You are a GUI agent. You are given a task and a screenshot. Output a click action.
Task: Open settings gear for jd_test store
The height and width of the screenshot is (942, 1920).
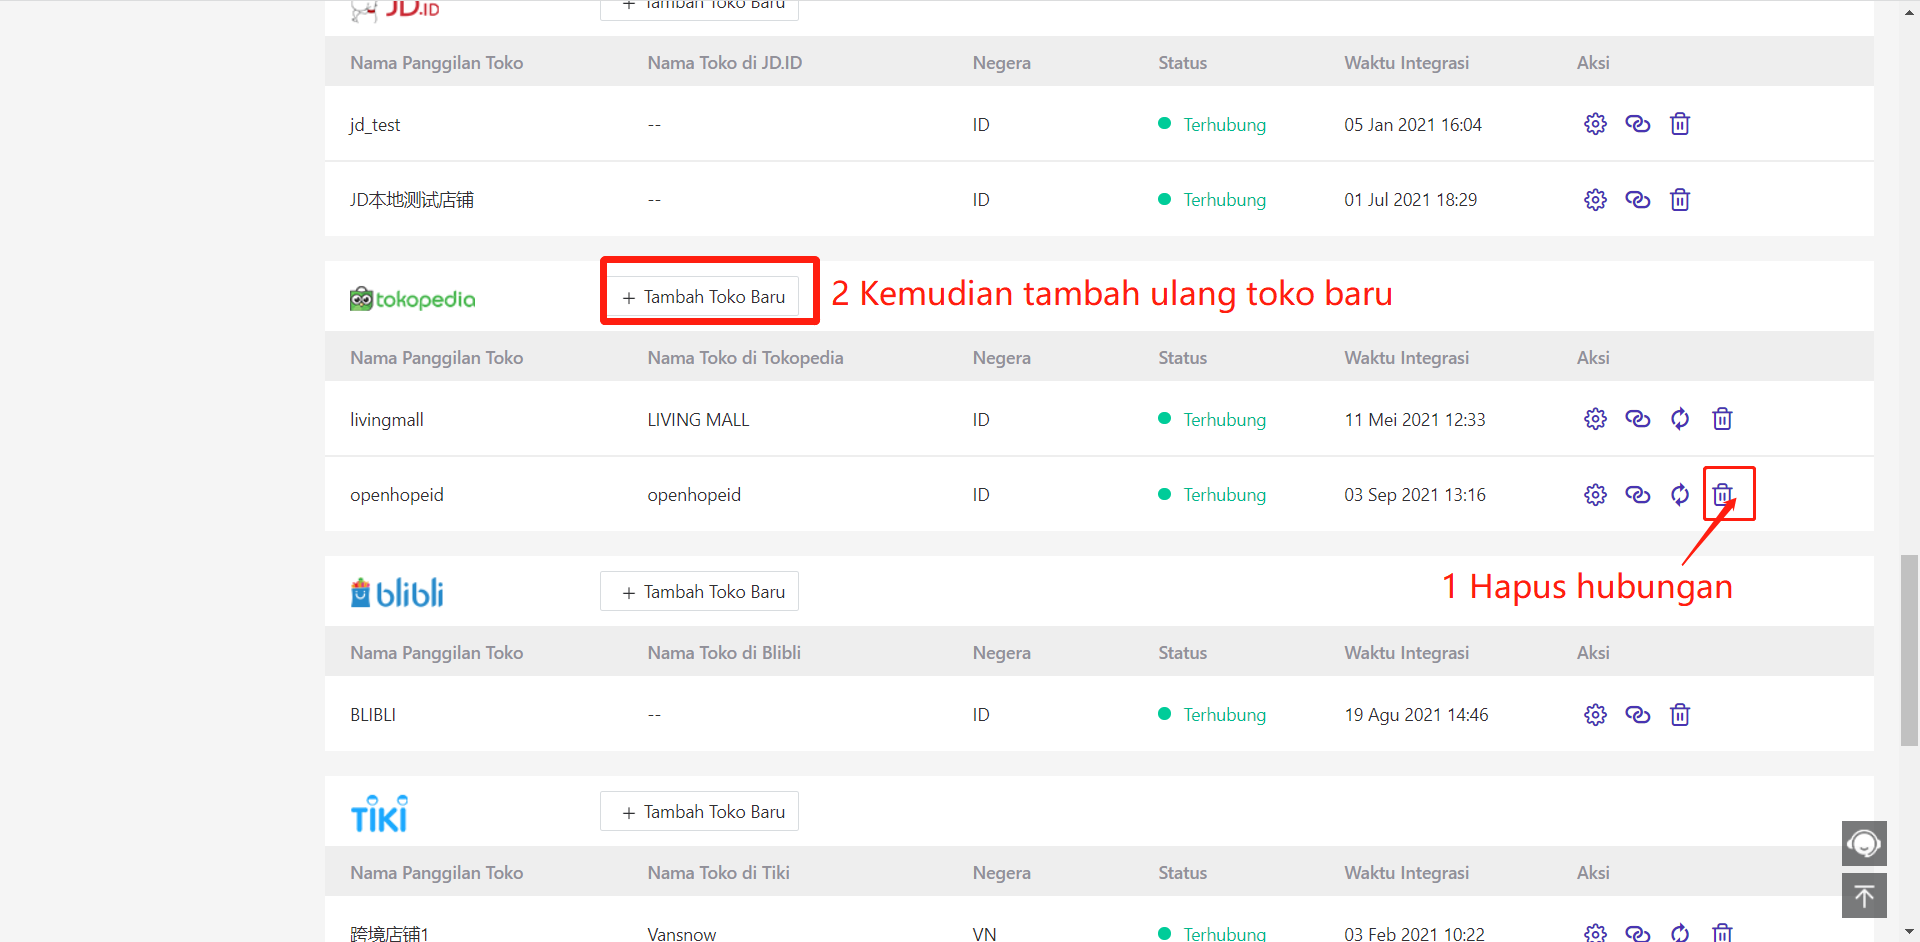pos(1595,124)
